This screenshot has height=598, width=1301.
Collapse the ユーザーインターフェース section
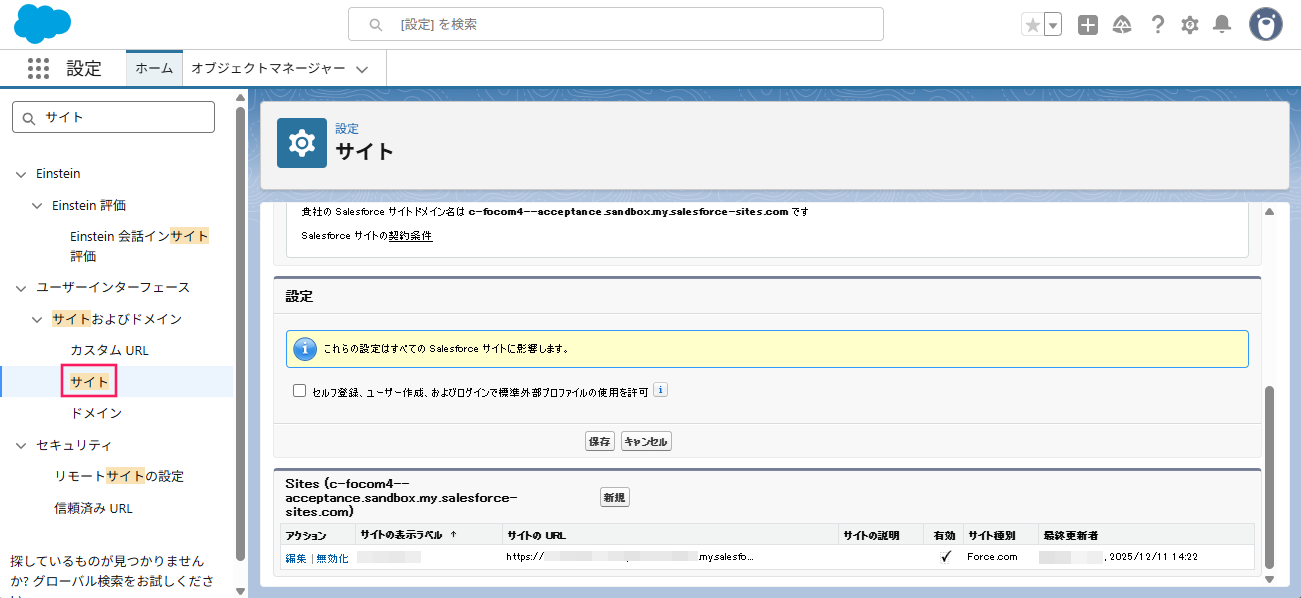(x=22, y=288)
